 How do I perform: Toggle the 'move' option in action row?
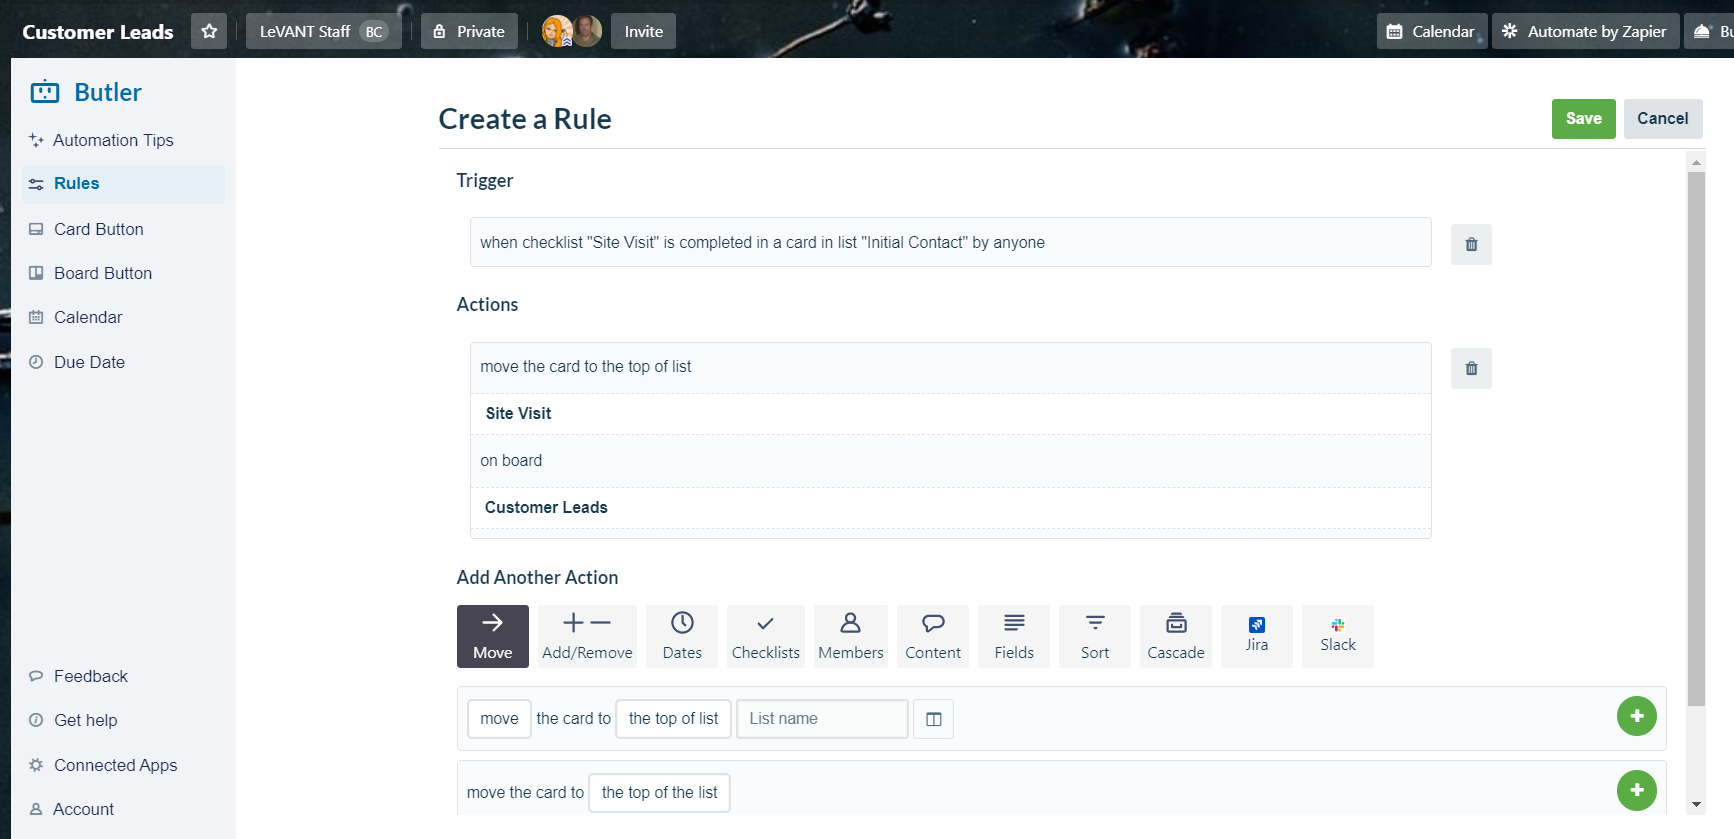(499, 719)
